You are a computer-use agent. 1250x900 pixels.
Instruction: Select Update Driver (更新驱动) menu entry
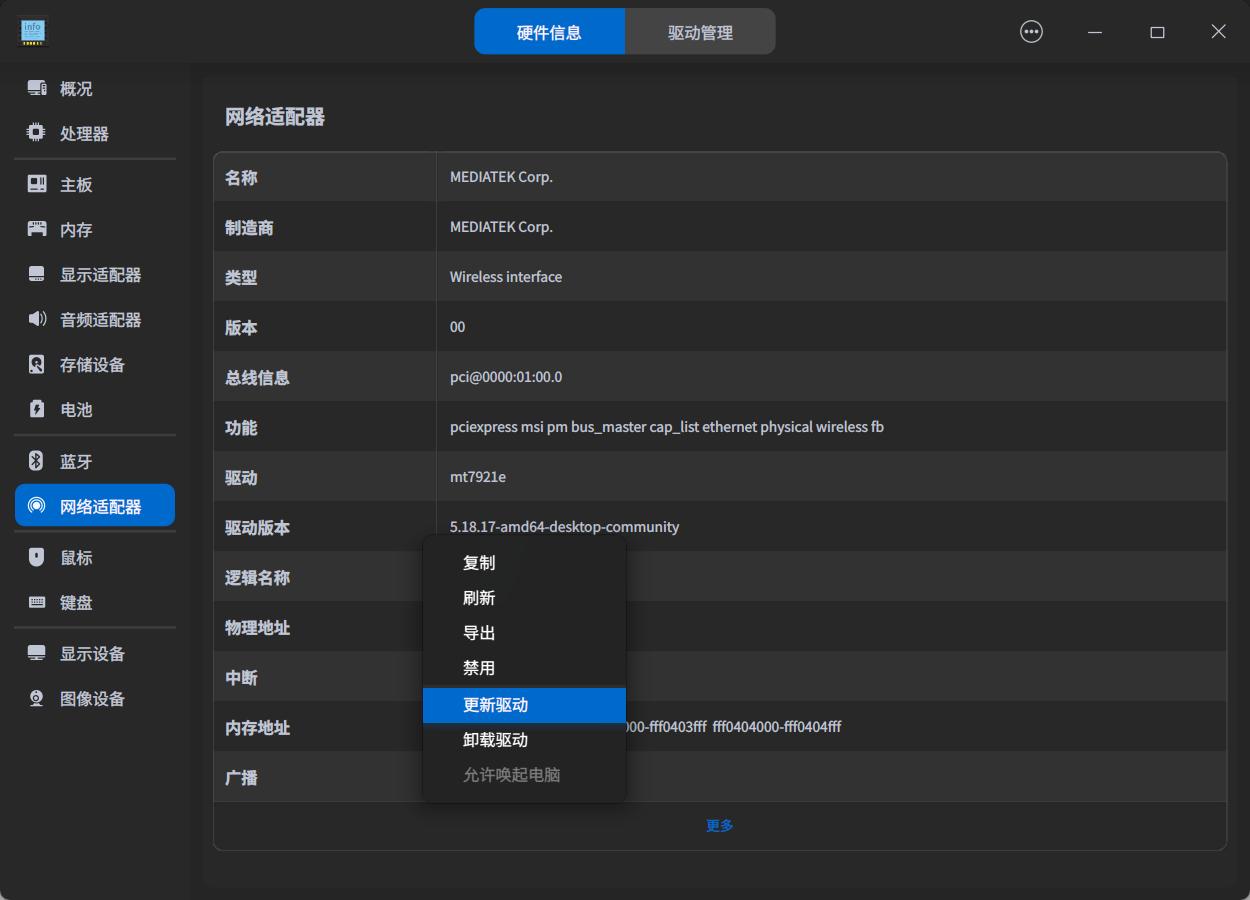(x=496, y=705)
